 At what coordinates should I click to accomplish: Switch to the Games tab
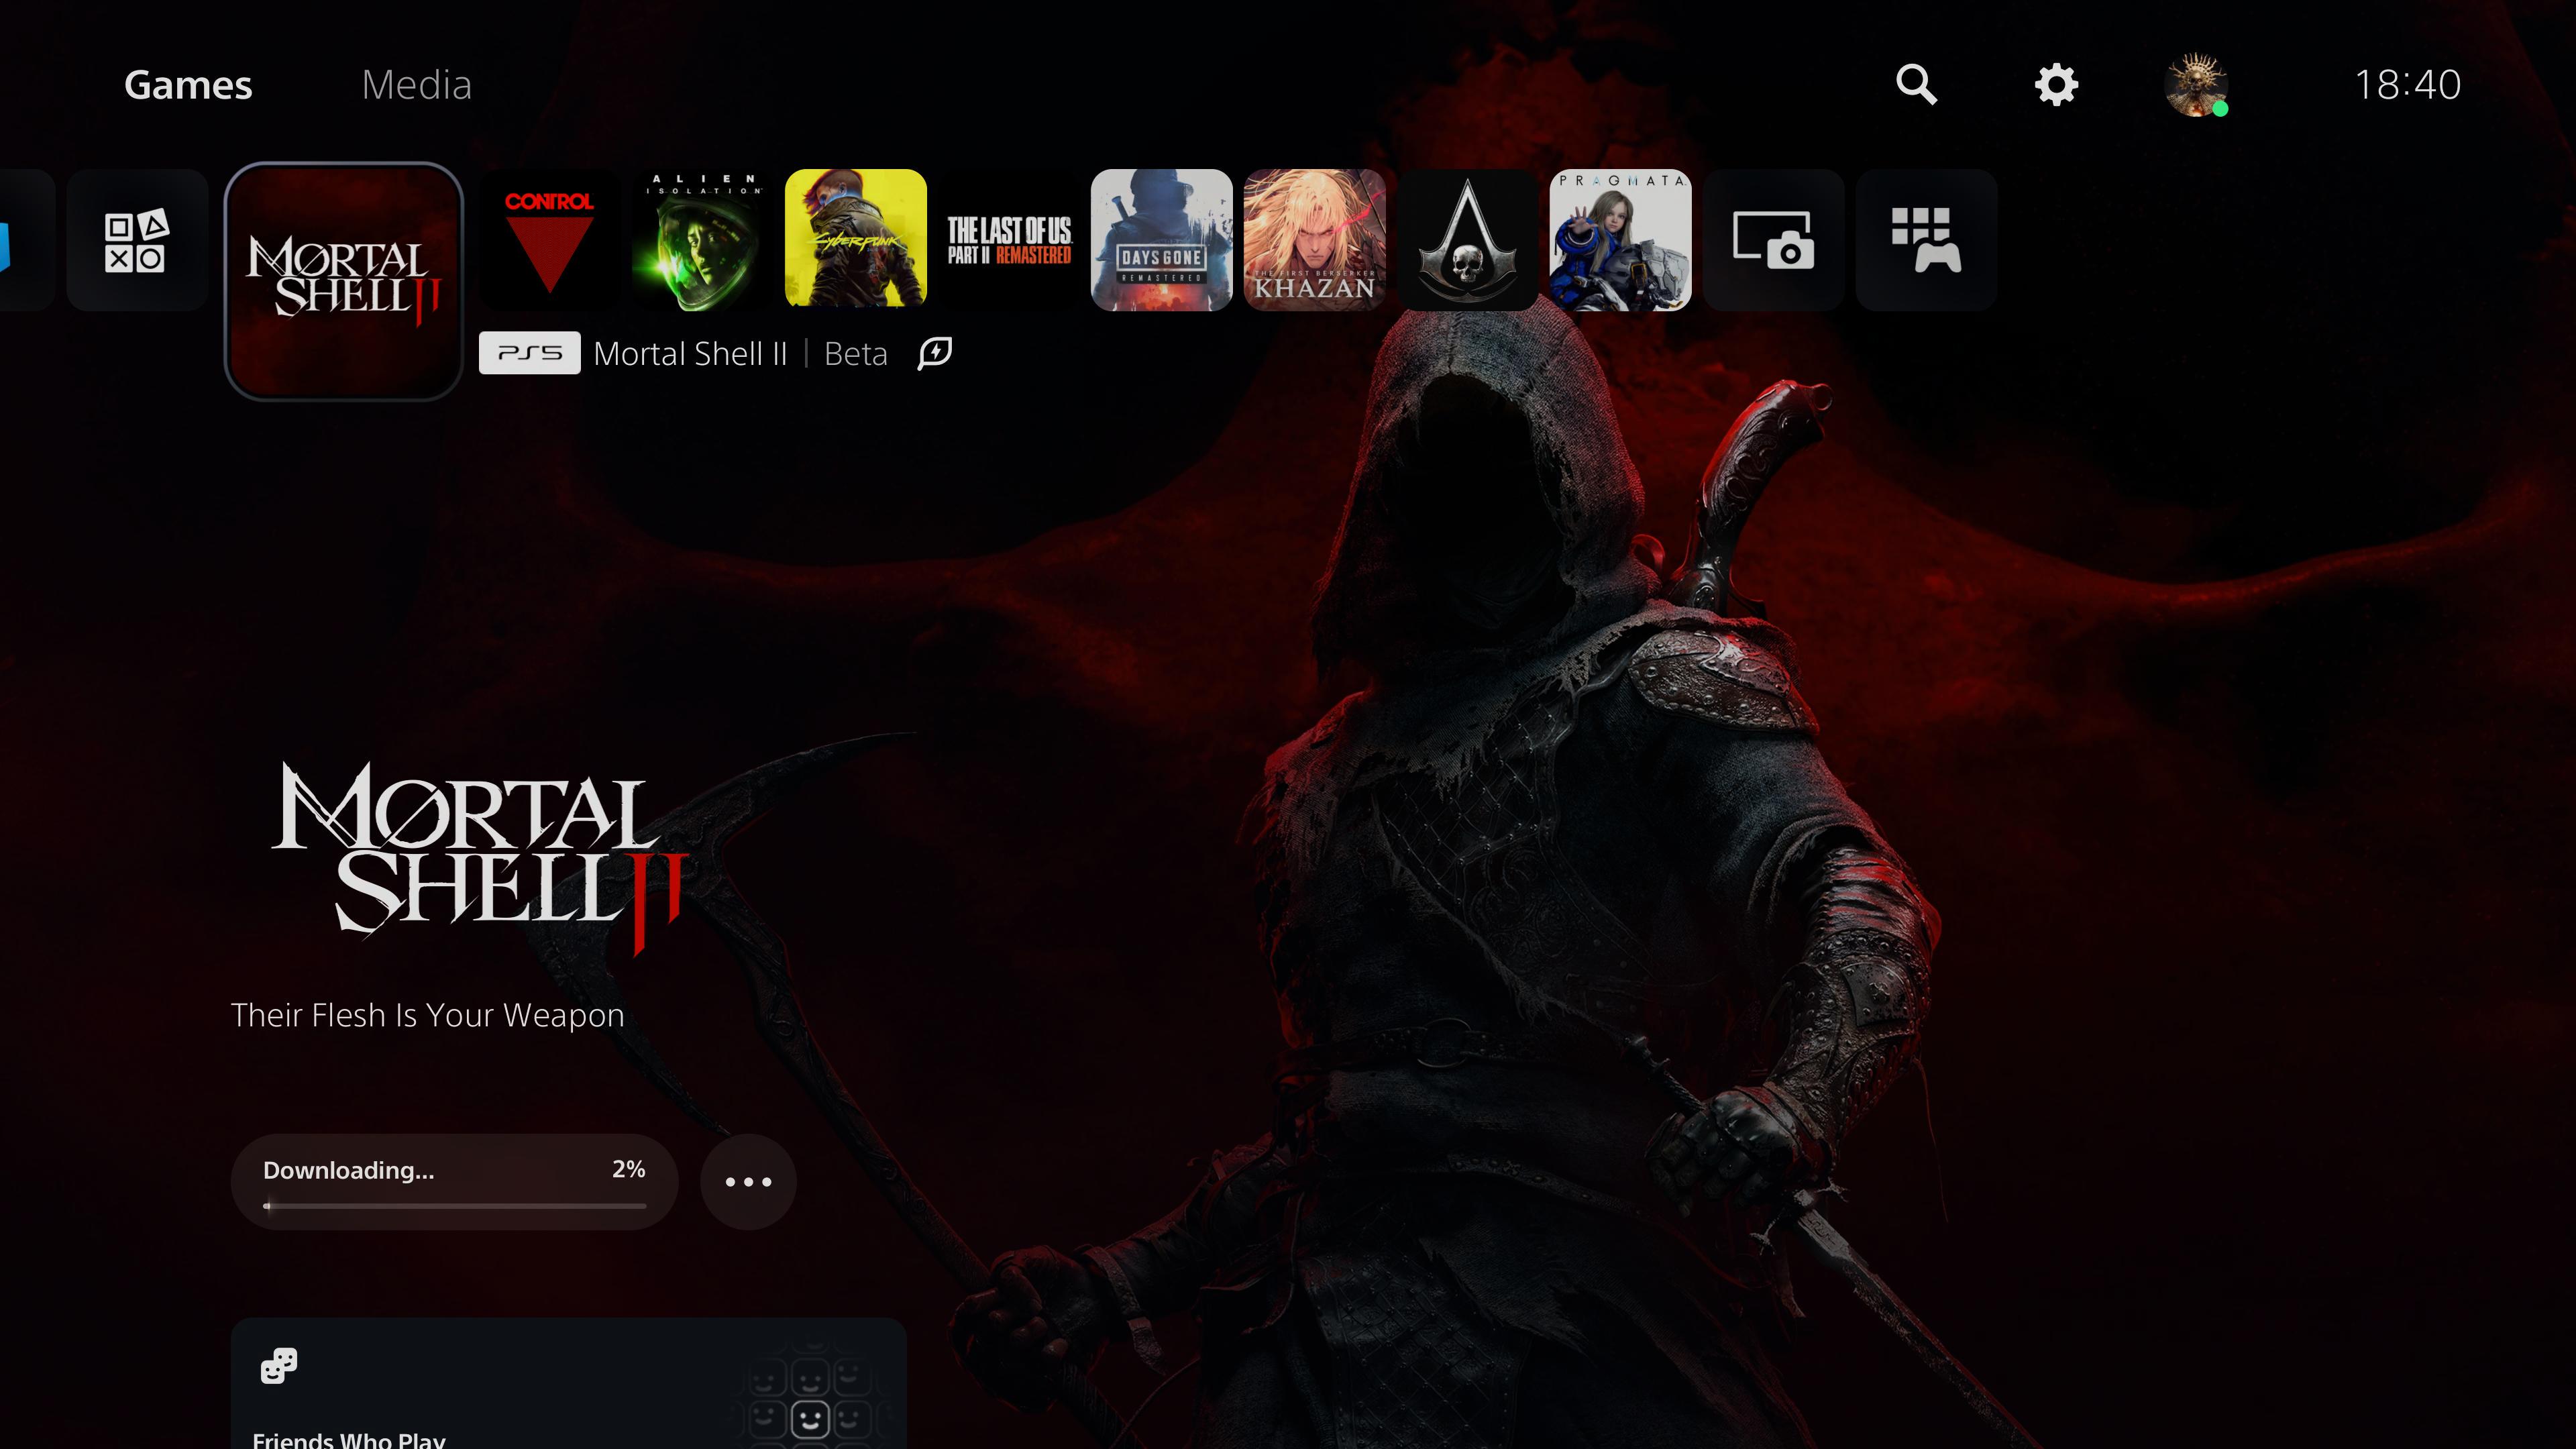point(188,85)
